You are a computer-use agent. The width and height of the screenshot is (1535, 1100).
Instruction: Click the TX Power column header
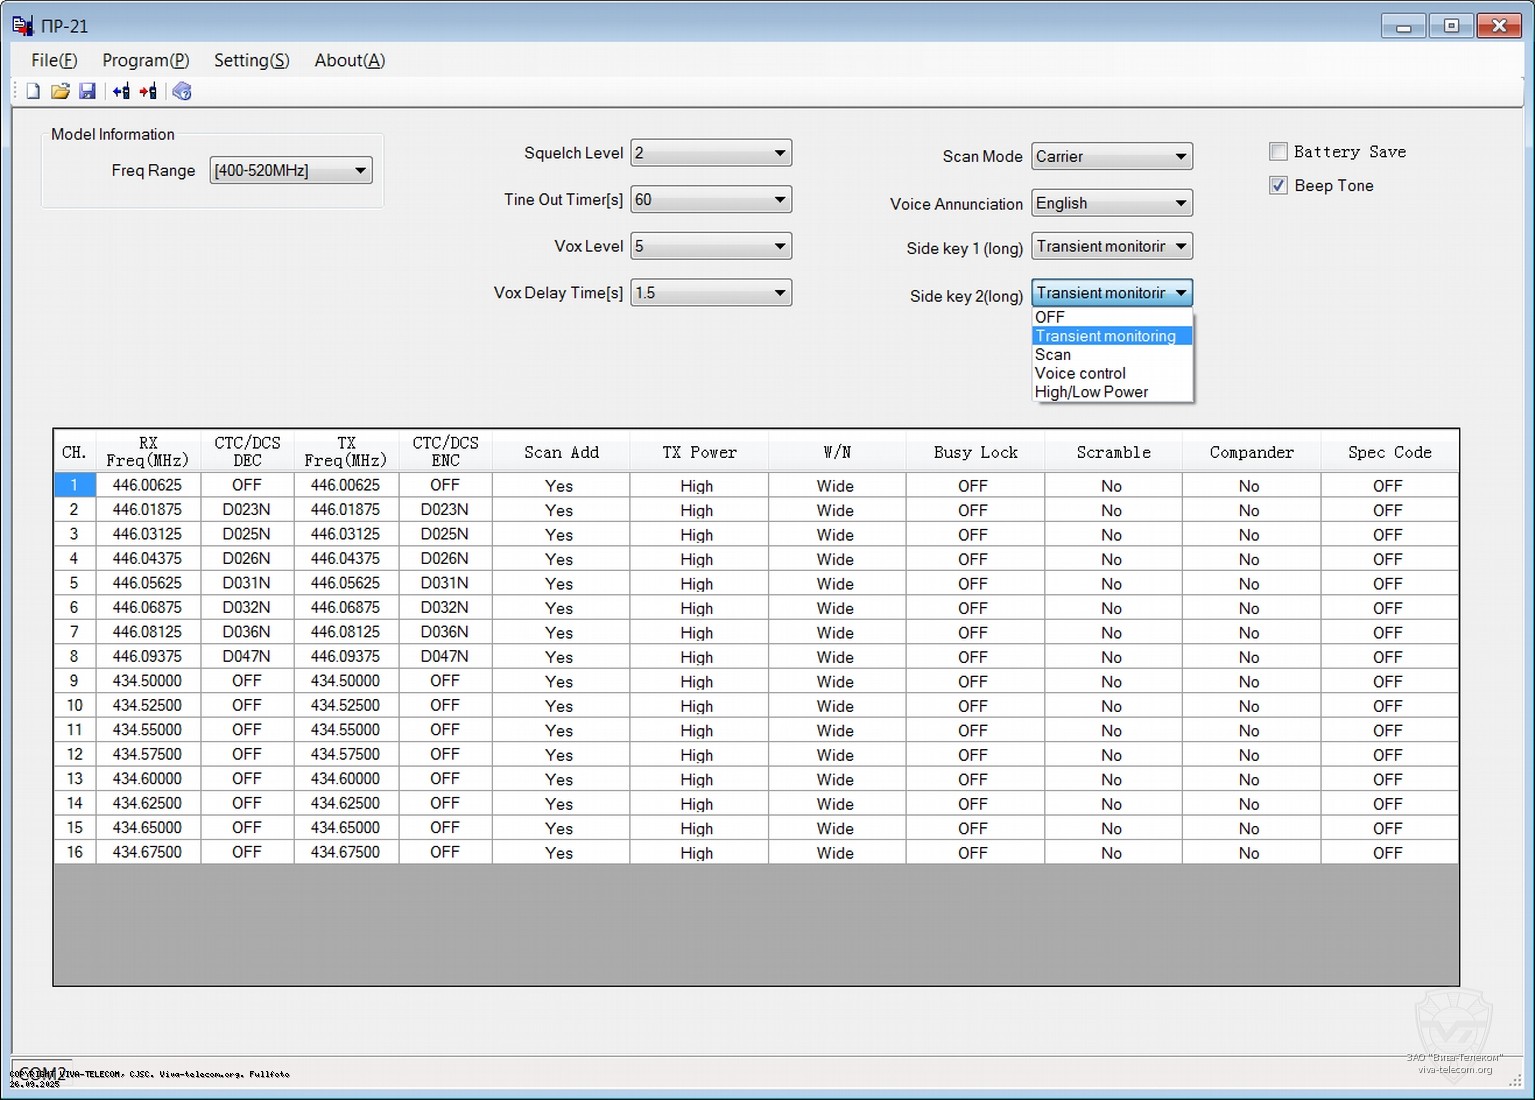(x=699, y=452)
